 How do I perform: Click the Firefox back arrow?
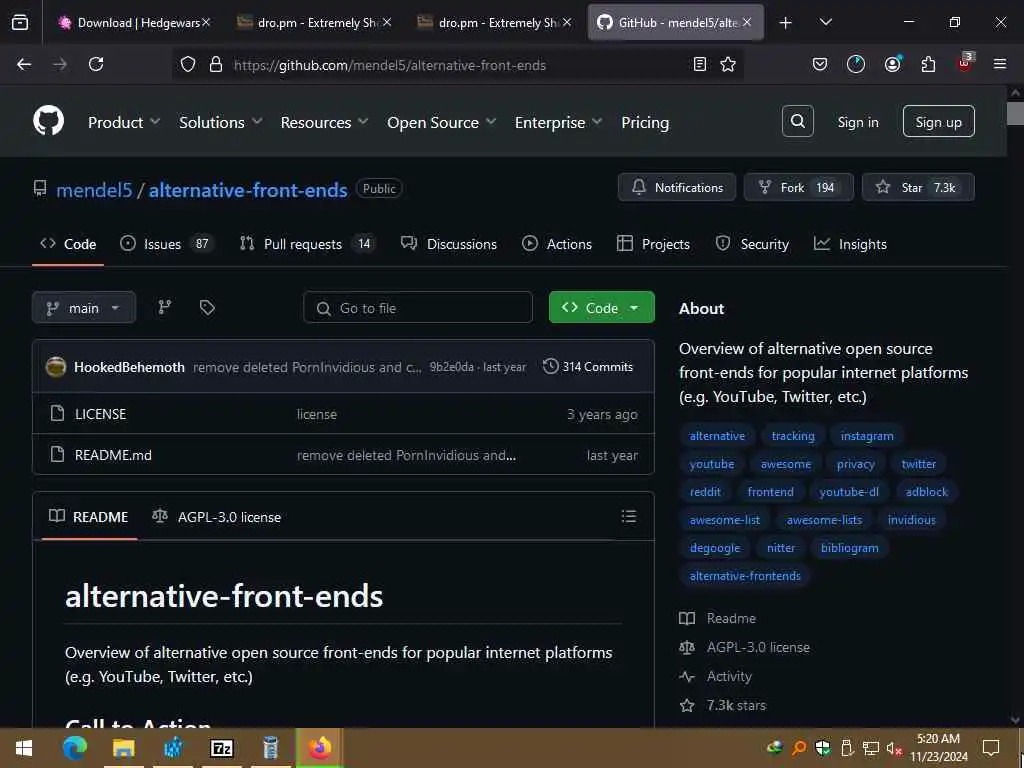click(x=24, y=64)
